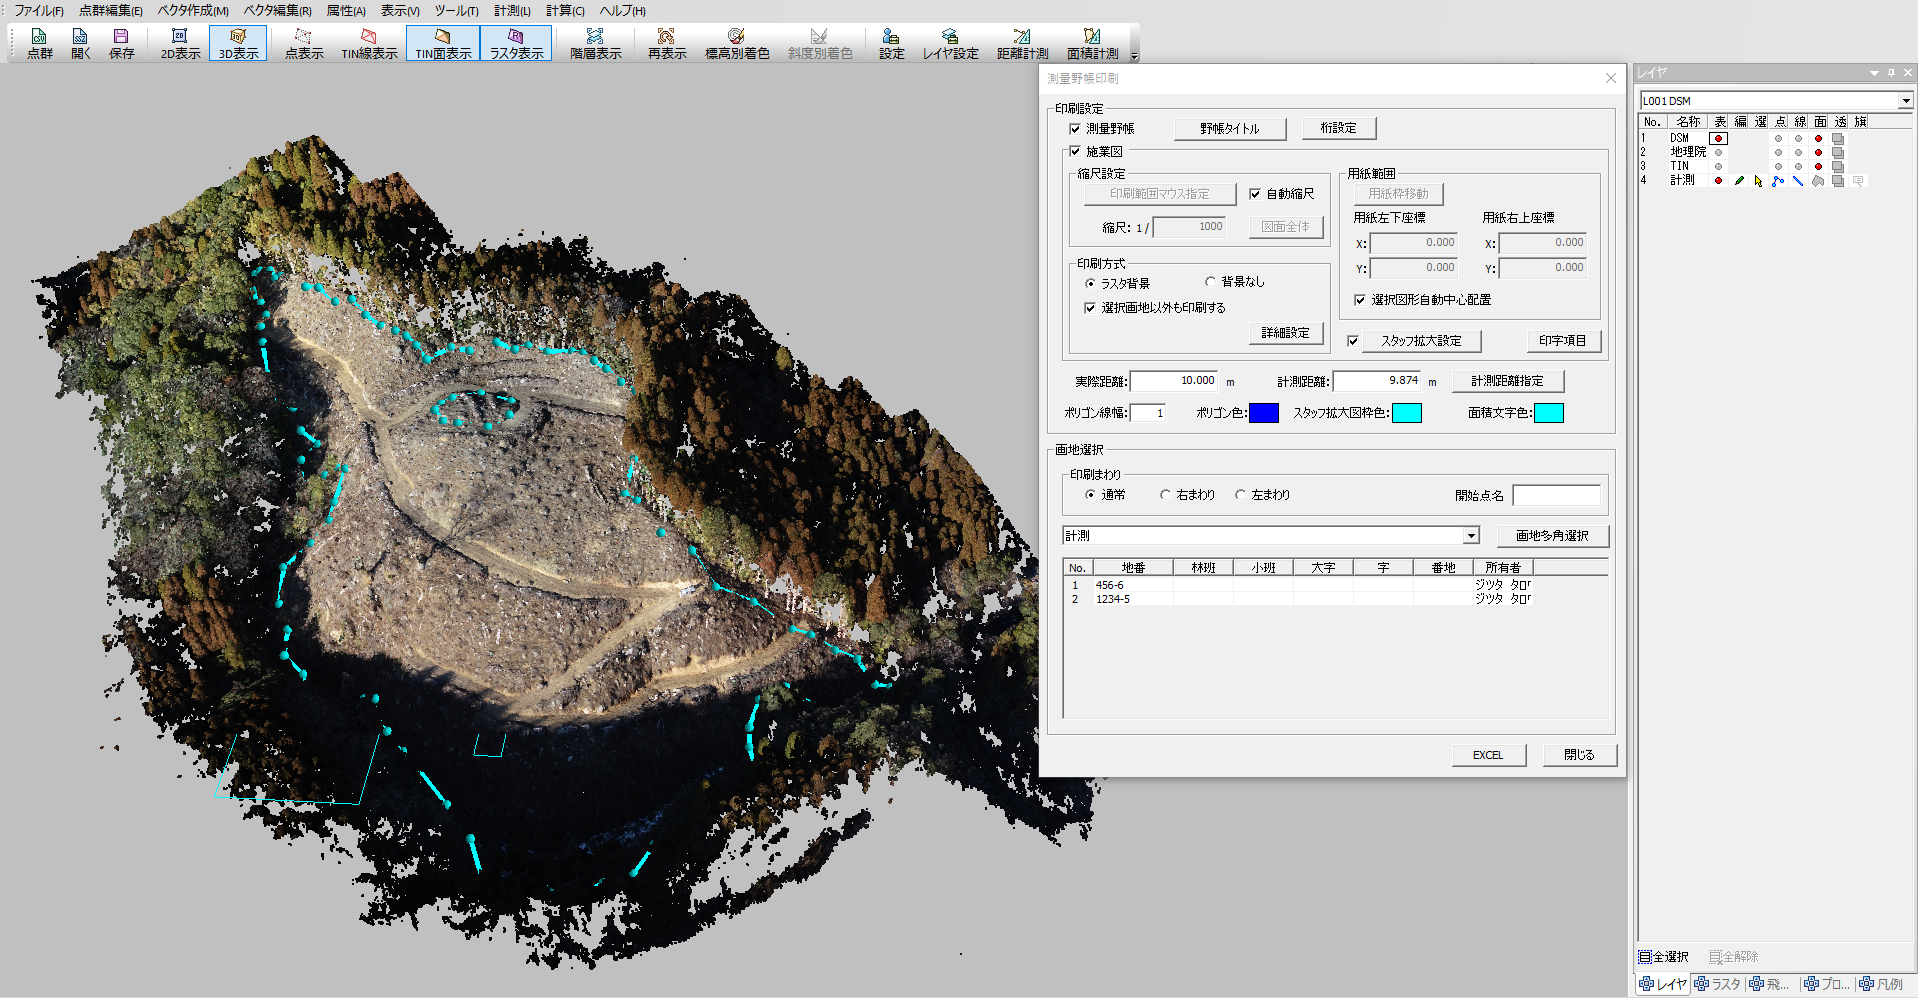The image size is (1918, 998).
Task: Click the 面積文字色 cyan swatch
Action: tap(1548, 413)
